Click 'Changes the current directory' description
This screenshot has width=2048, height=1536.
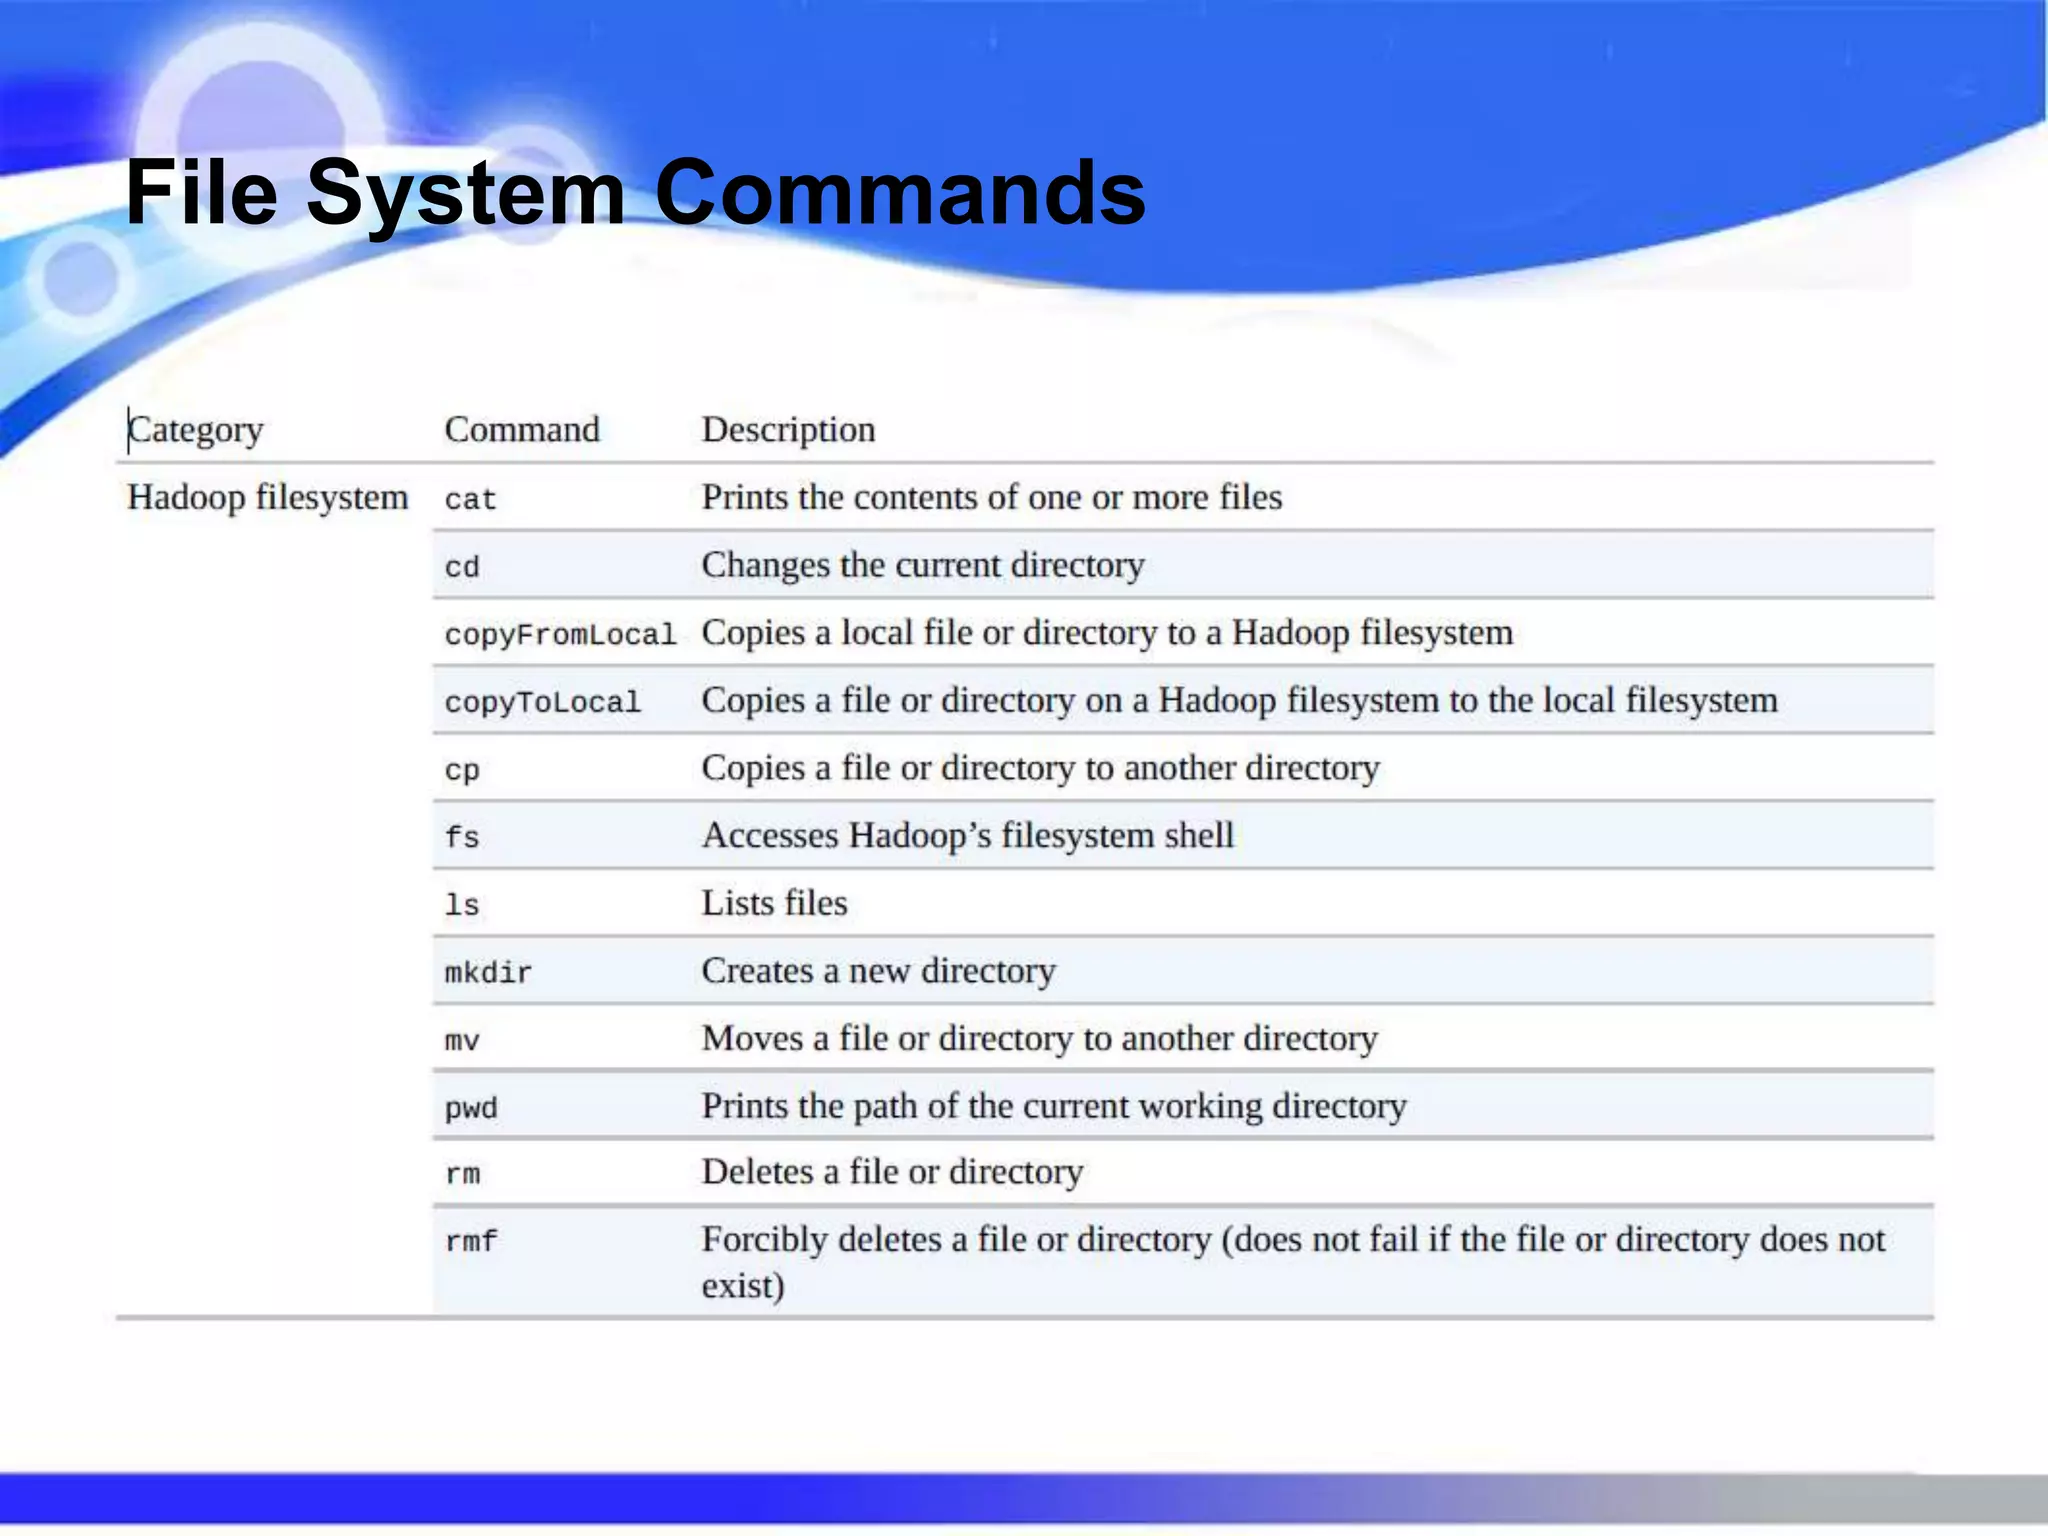[923, 565]
